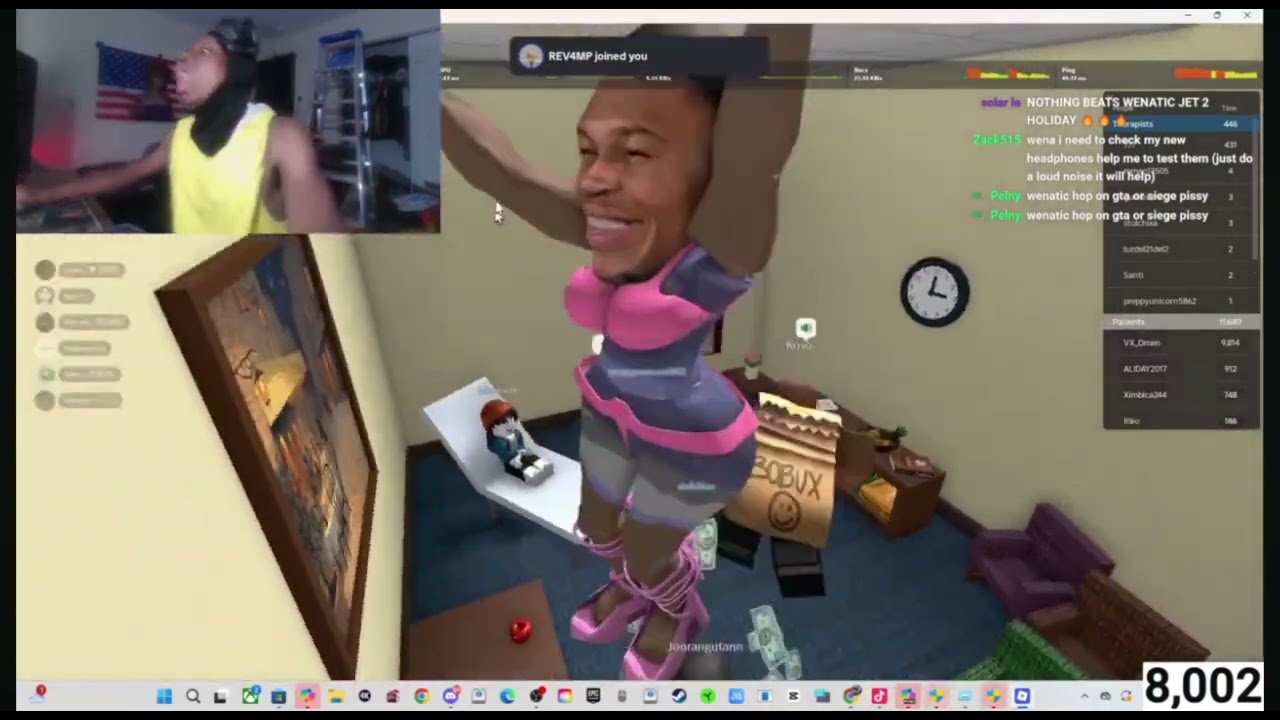Select the Patients header in the leaderboard
Screen dimensions: 1280x720
[1181, 322]
